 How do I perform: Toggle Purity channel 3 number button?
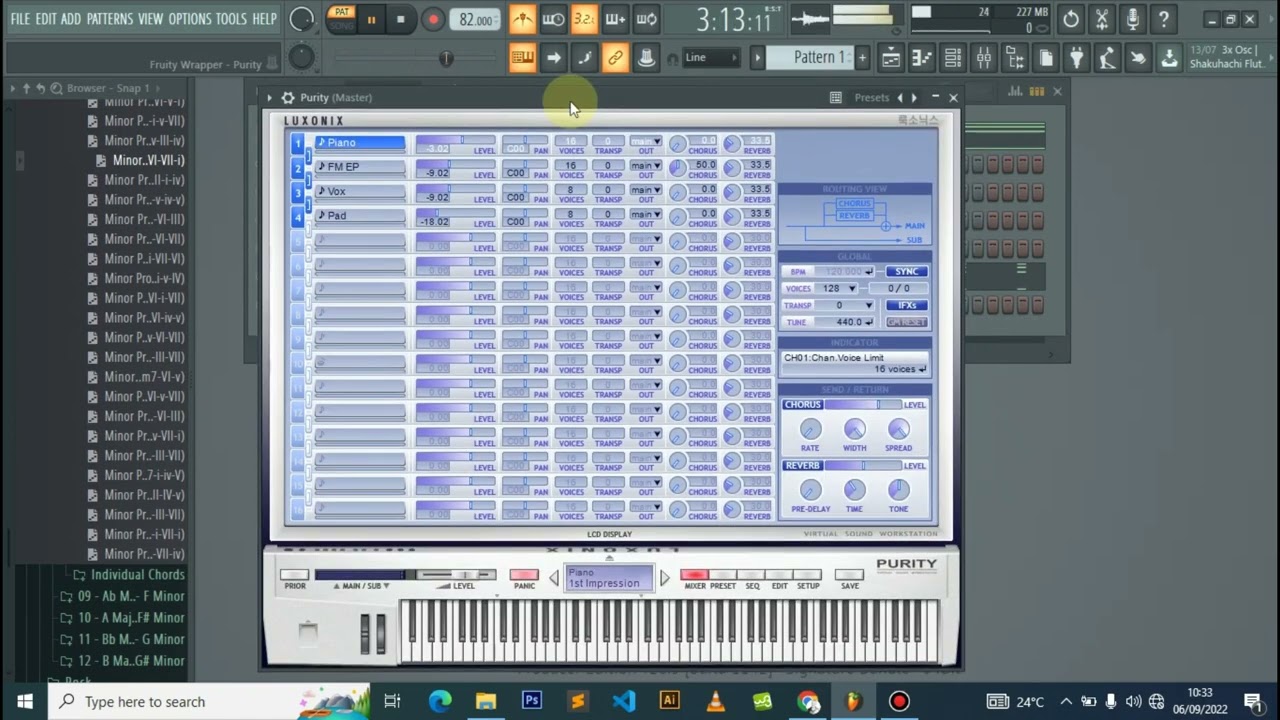point(297,193)
